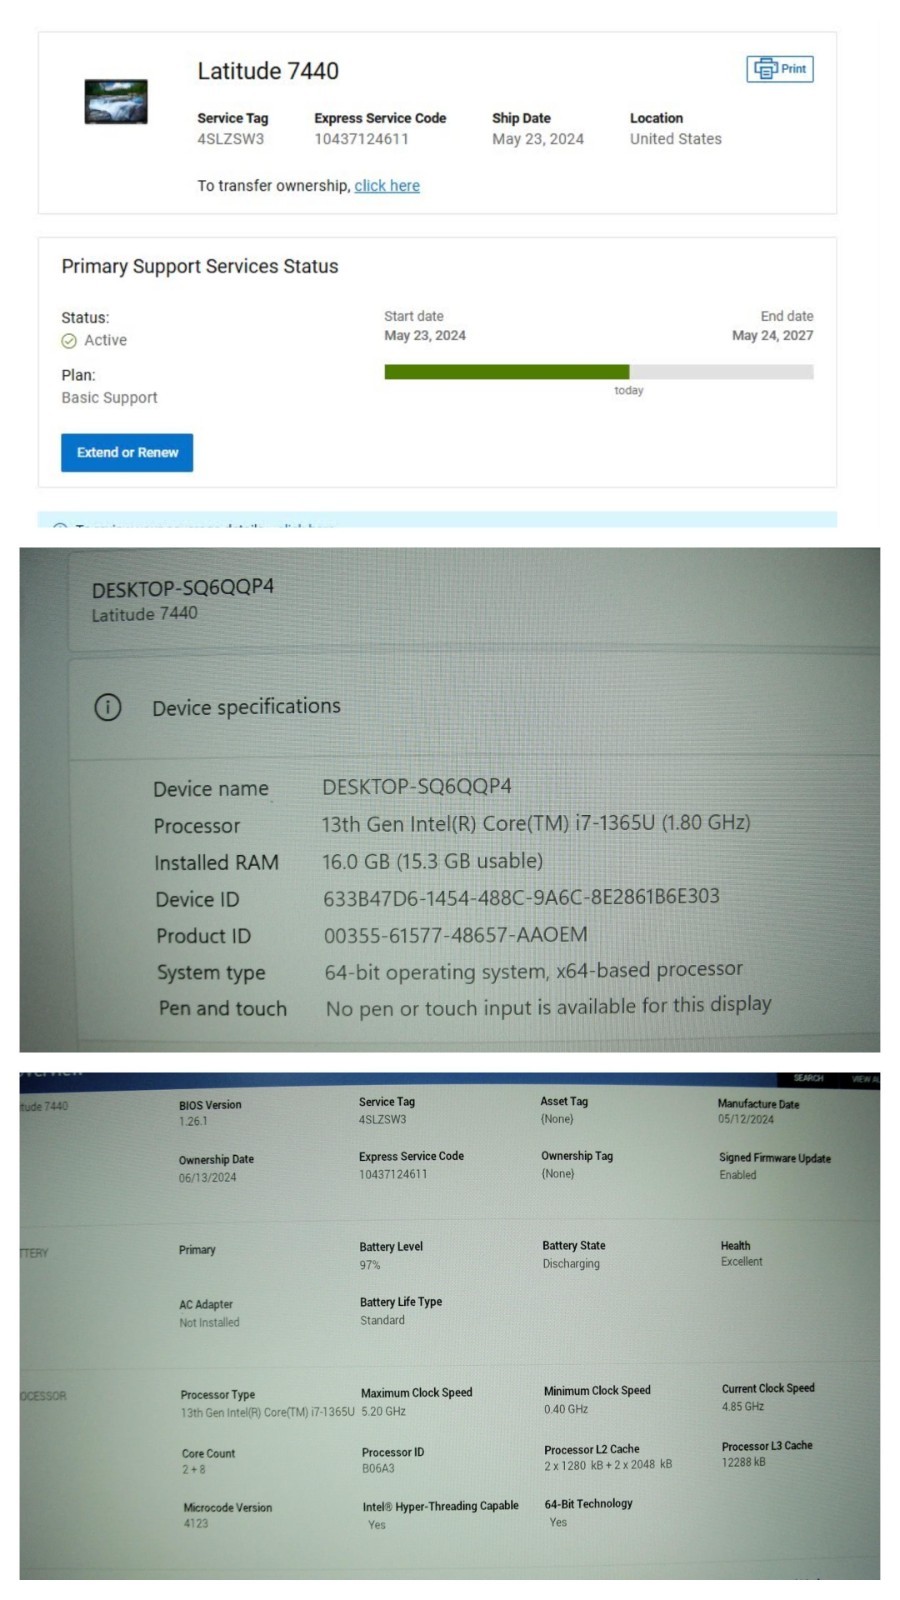Viewport: 900px width, 1600px height.
Task: Select the Location value United States
Action: click(675, 139)
